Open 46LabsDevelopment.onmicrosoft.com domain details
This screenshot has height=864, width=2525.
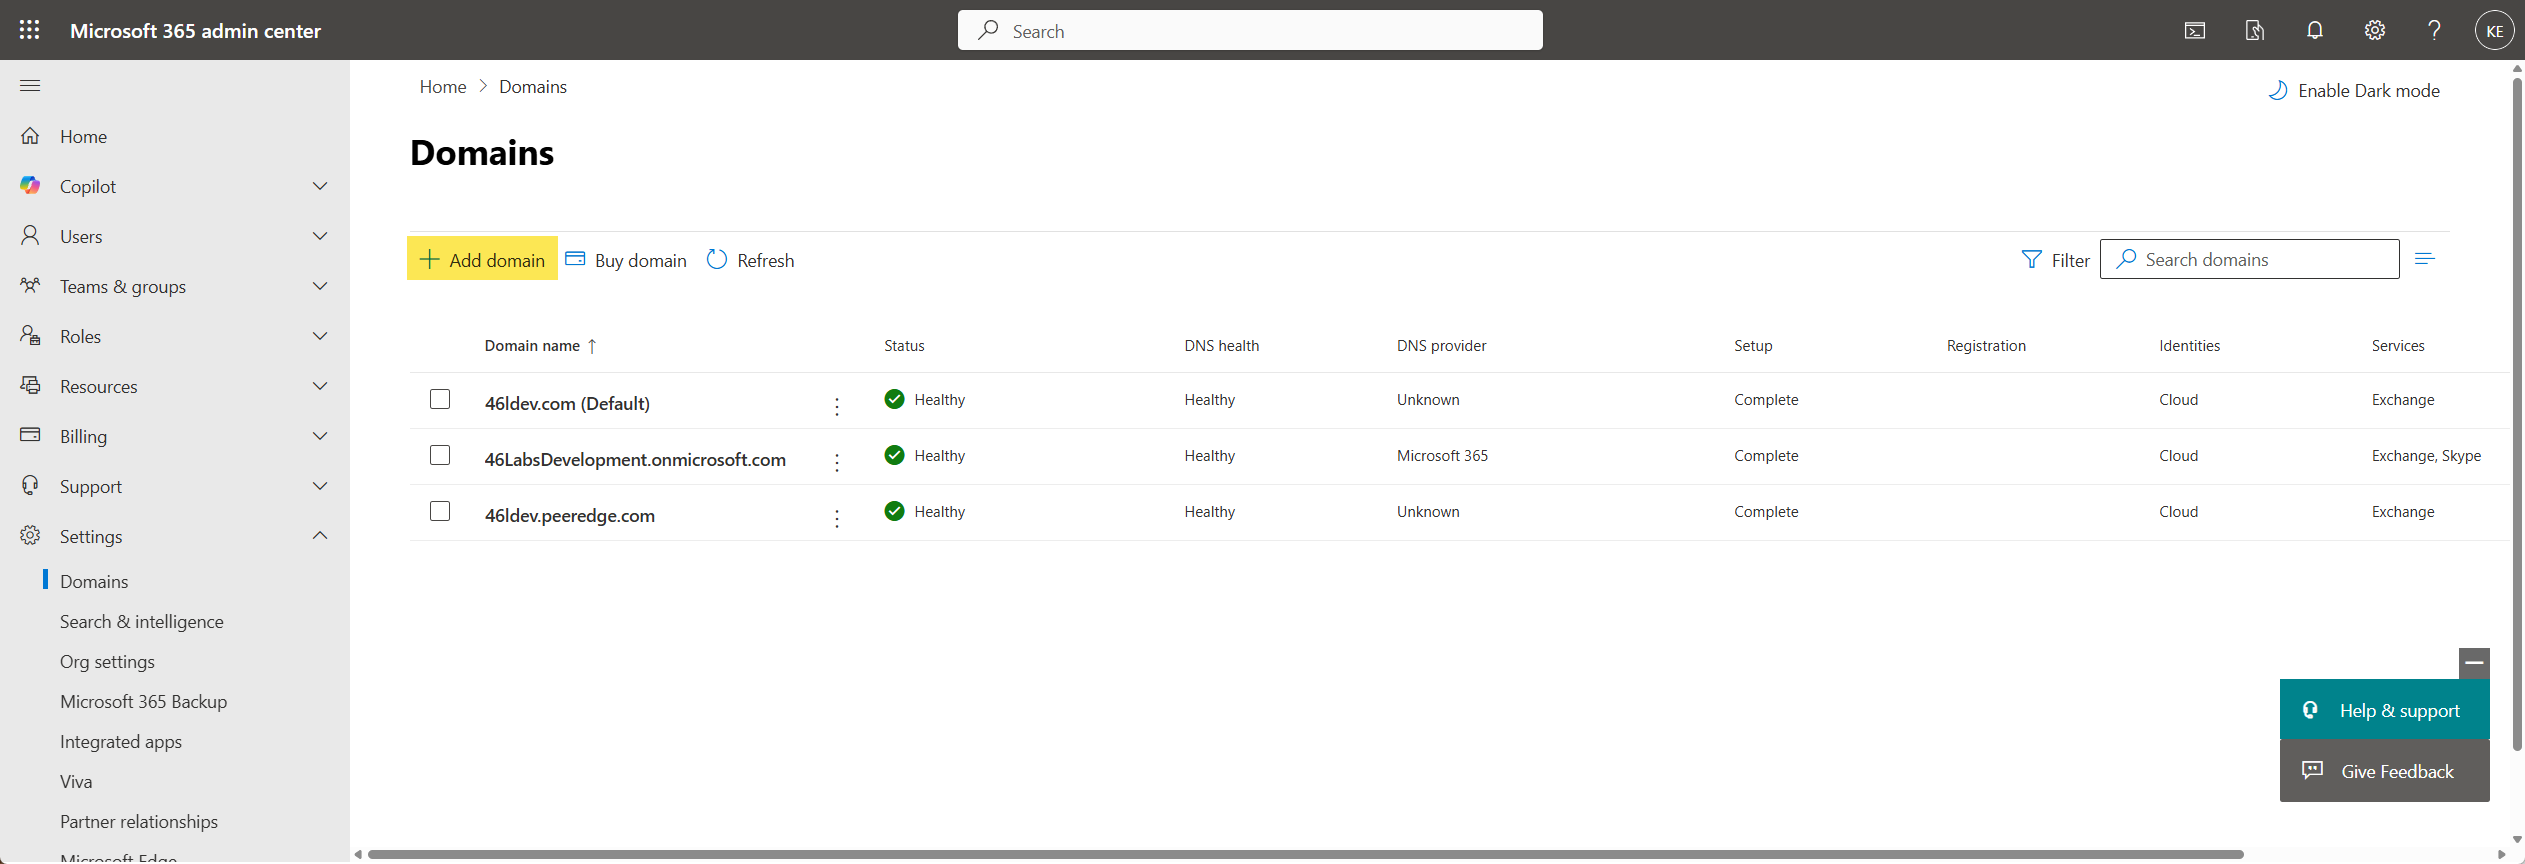(x=635, y=460)
